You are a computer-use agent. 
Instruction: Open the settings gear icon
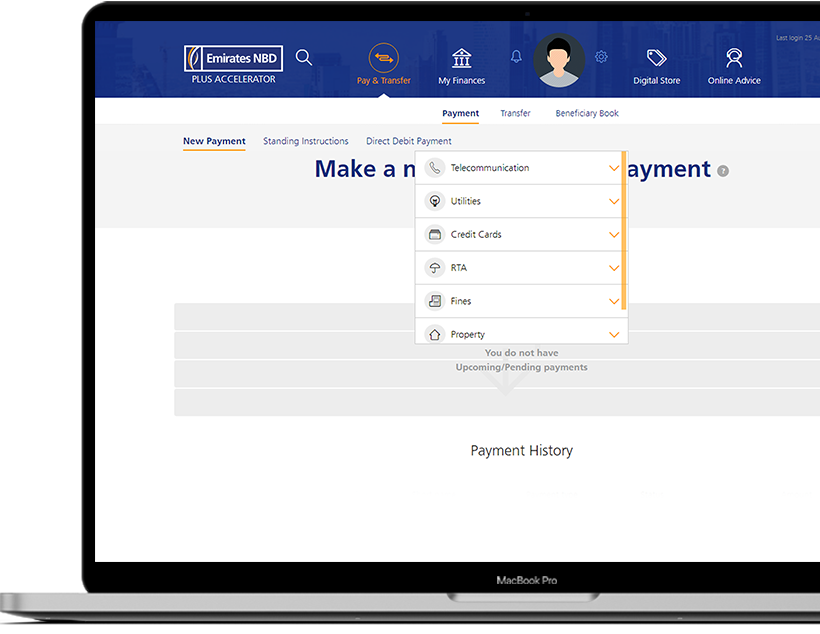601,57
